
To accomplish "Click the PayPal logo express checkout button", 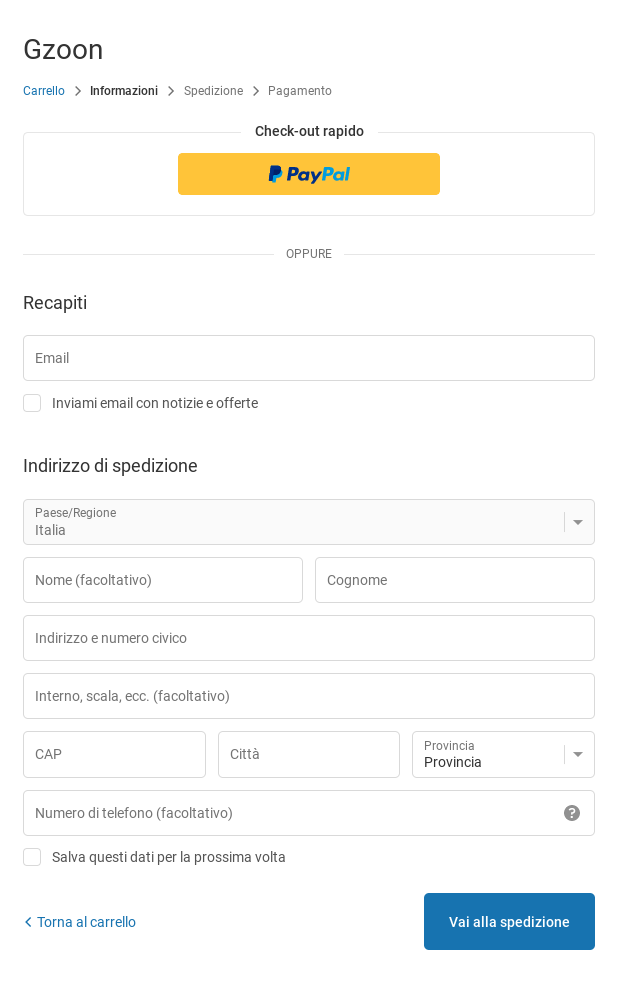I will pos(309,174).
